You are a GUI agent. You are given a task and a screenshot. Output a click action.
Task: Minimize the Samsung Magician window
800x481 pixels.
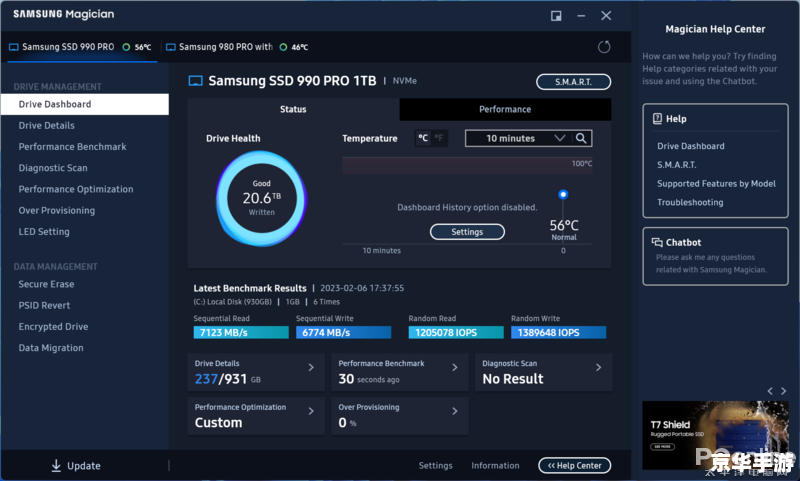coord(581,16)
